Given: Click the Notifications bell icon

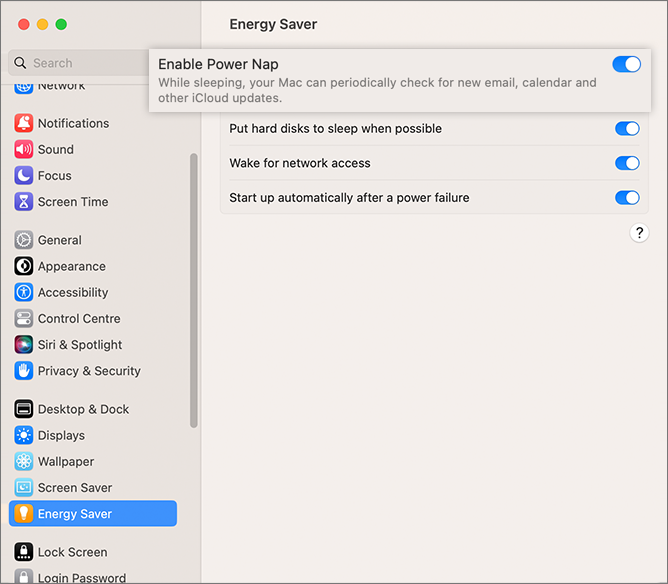Looking at the screenshot, I should click(x=24, y=123).
